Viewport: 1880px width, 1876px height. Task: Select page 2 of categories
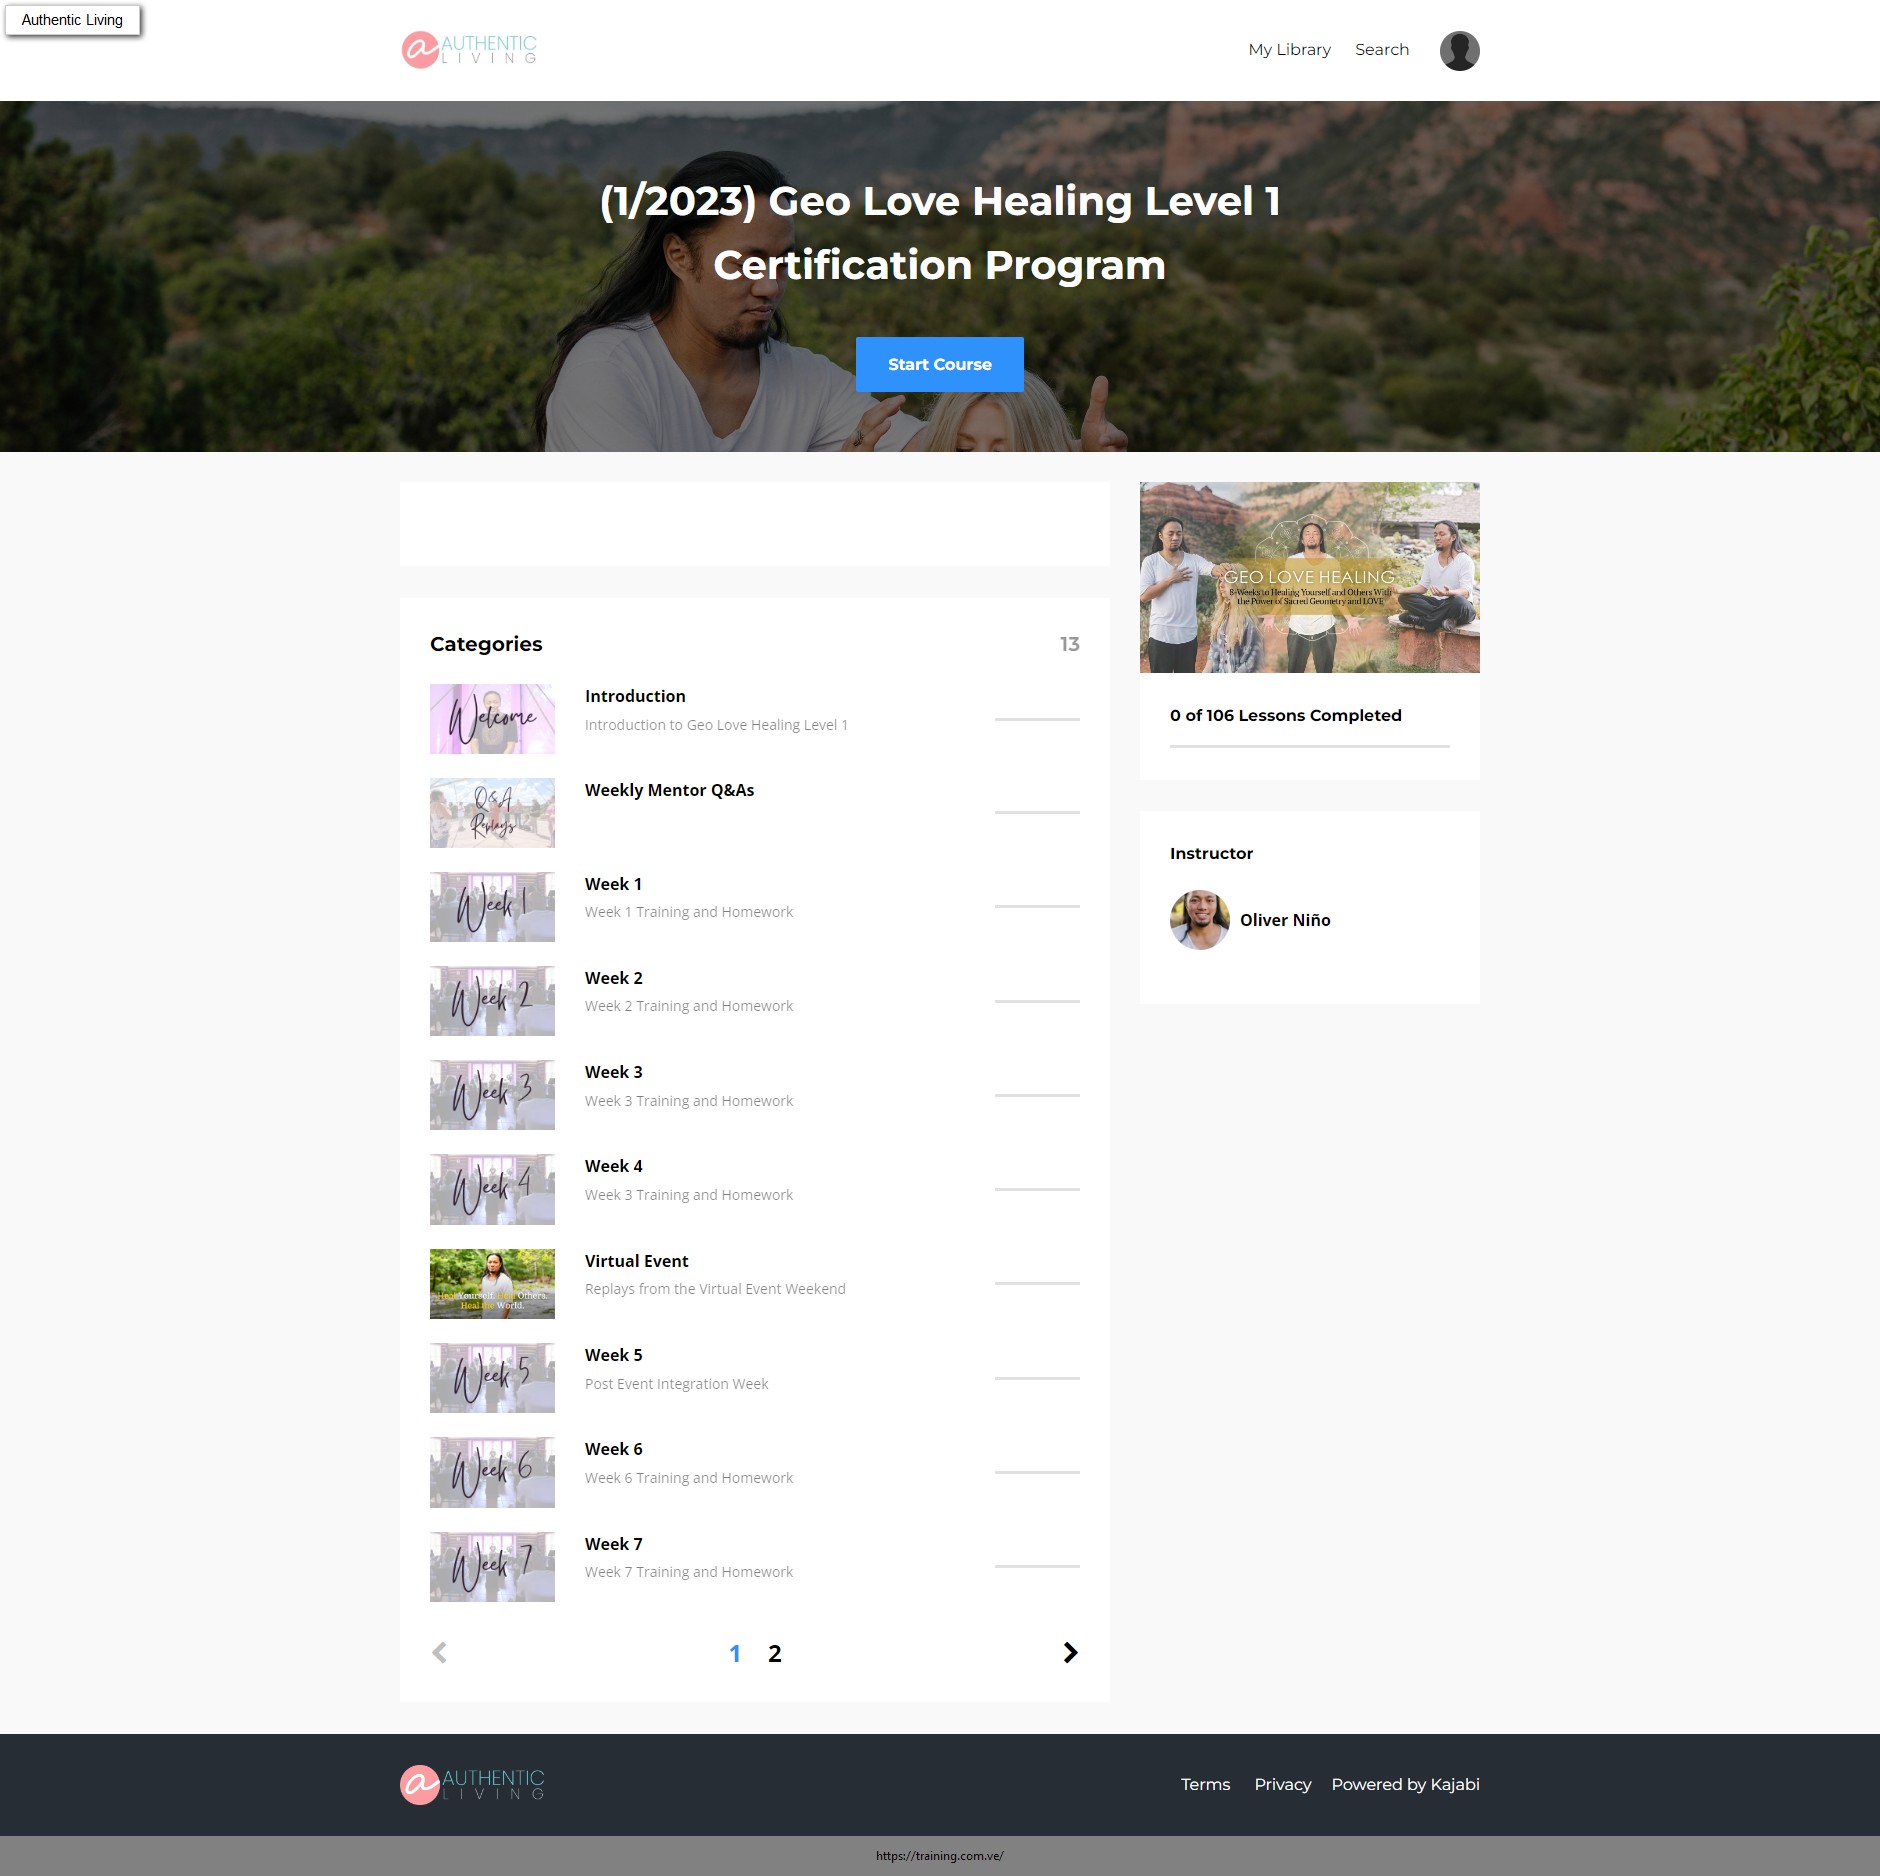(774, 1654)
